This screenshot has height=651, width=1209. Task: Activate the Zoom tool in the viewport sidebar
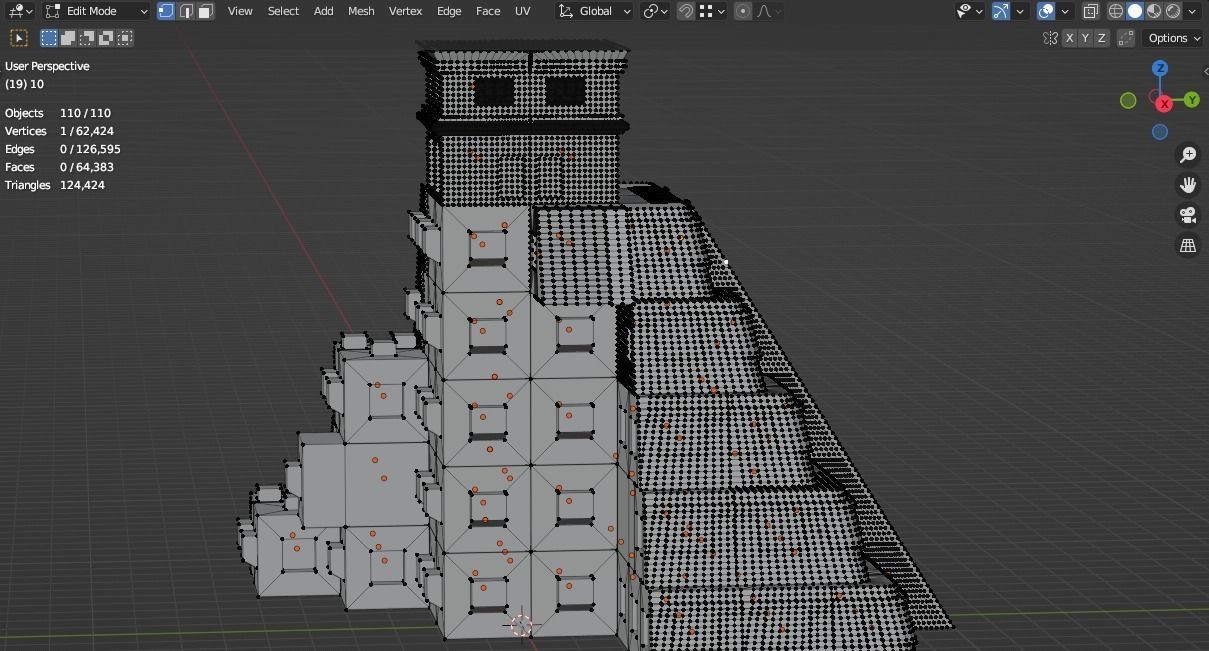[1186, 154]
